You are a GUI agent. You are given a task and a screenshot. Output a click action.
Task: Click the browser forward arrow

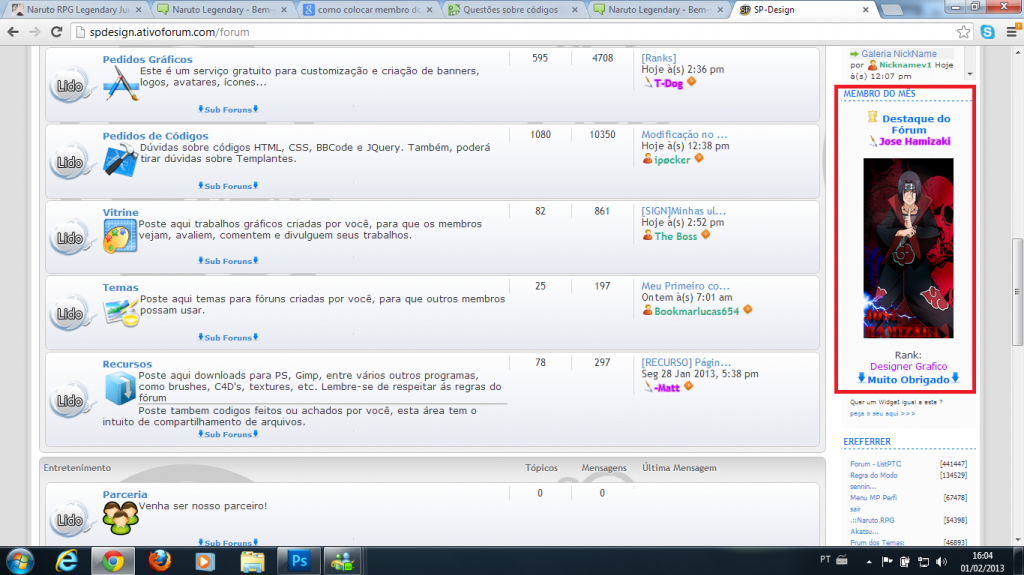pos(35,32)
